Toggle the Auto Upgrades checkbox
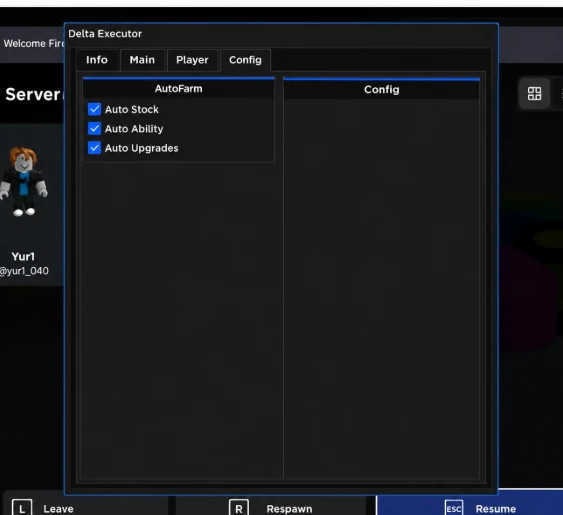 click(94, 148)
